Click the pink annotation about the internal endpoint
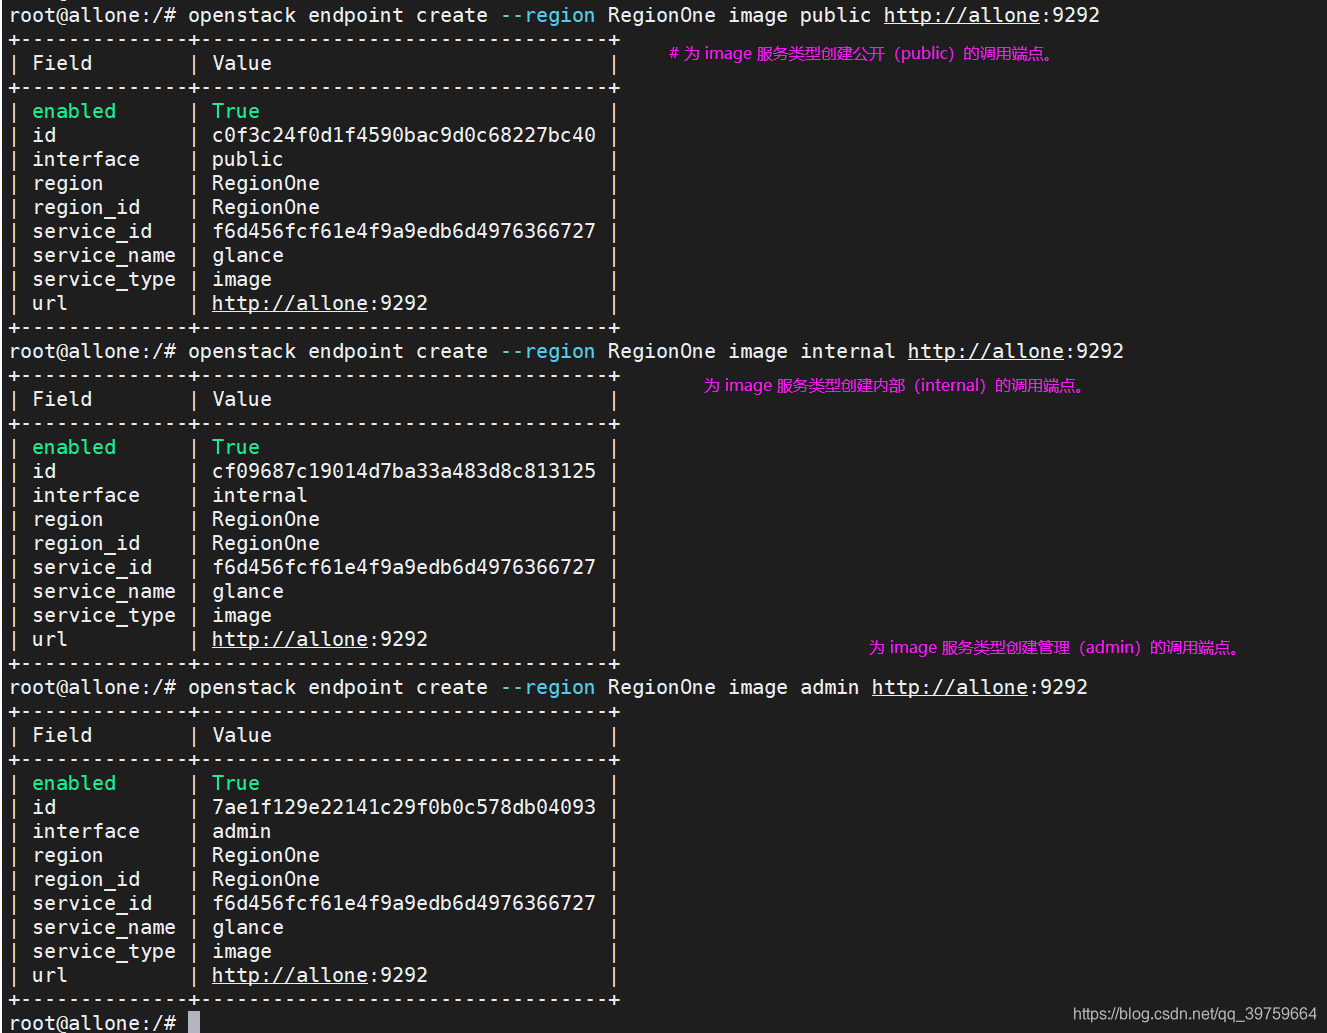The height and width of the screenshot is (1033, 1327). click(x=895, y=386)
